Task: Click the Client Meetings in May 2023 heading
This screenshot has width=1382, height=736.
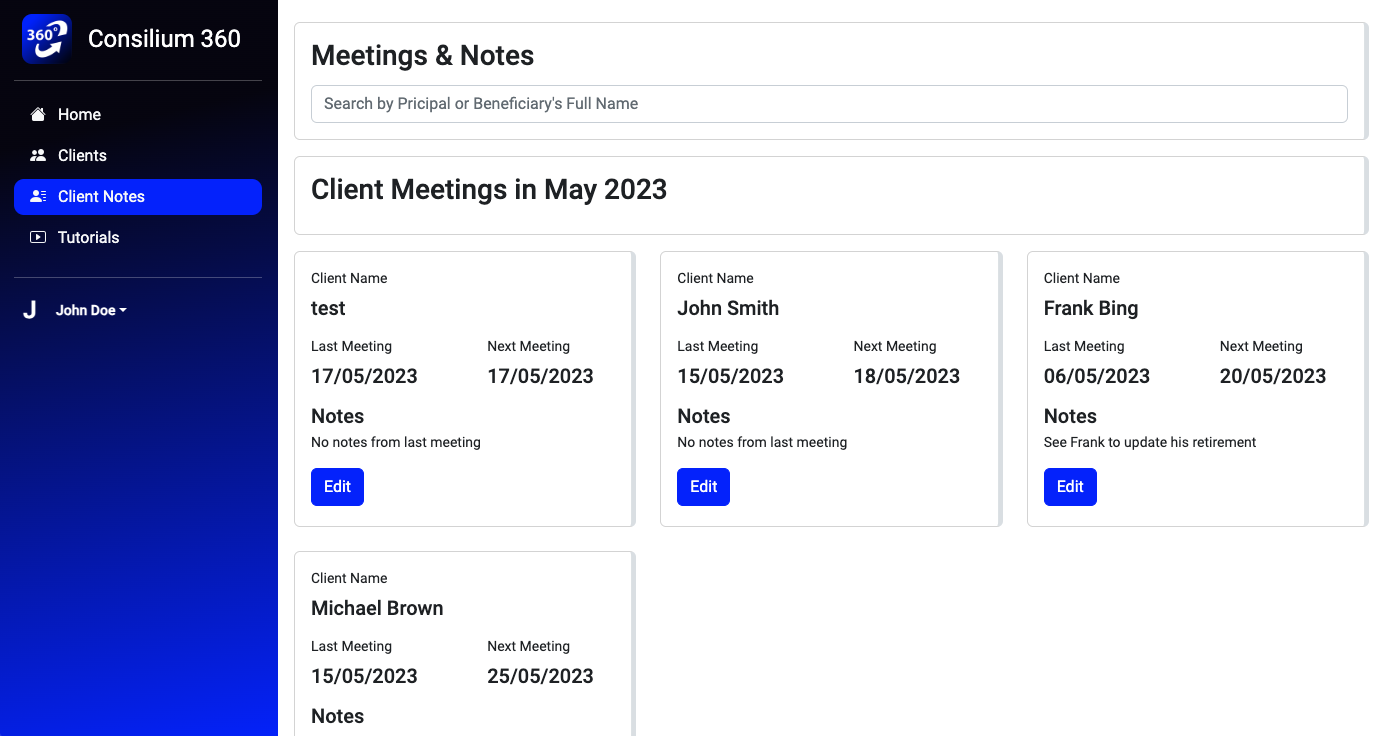Action: 488,190
